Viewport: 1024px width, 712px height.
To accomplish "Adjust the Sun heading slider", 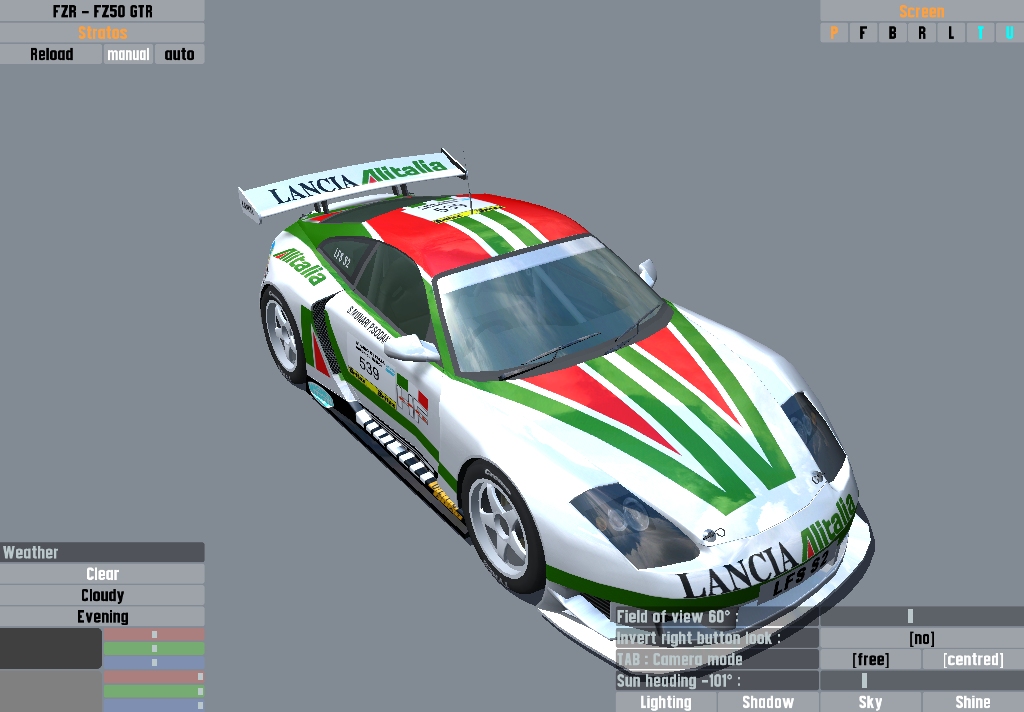I will pos(921,681).
